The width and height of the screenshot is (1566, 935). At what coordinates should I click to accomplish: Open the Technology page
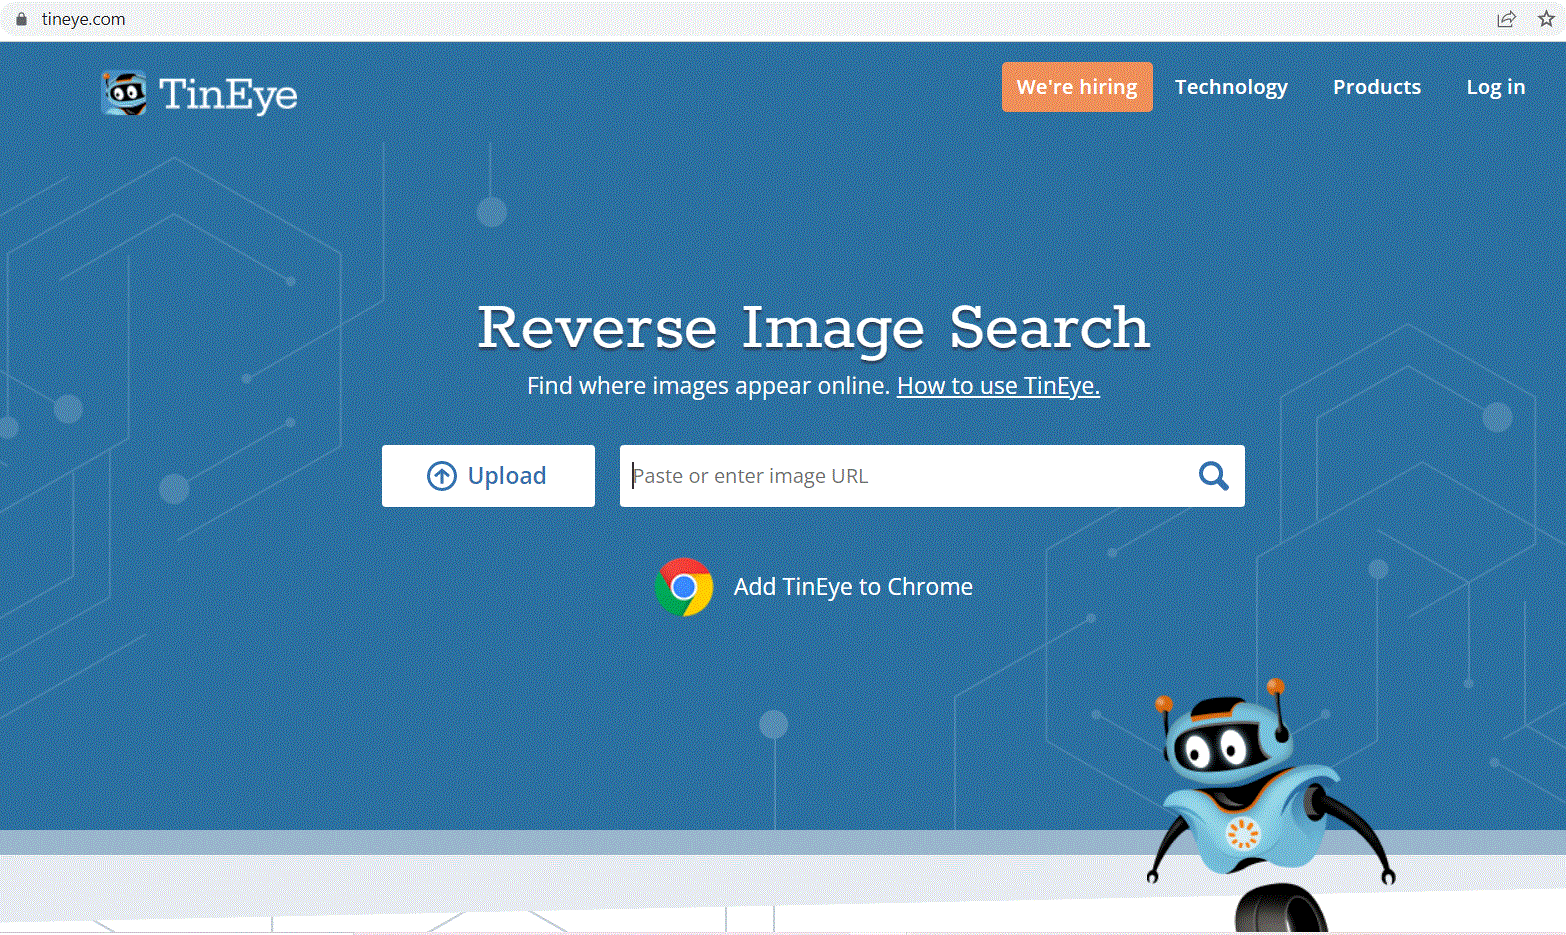pyautogui.click(x=1231, y=87)
